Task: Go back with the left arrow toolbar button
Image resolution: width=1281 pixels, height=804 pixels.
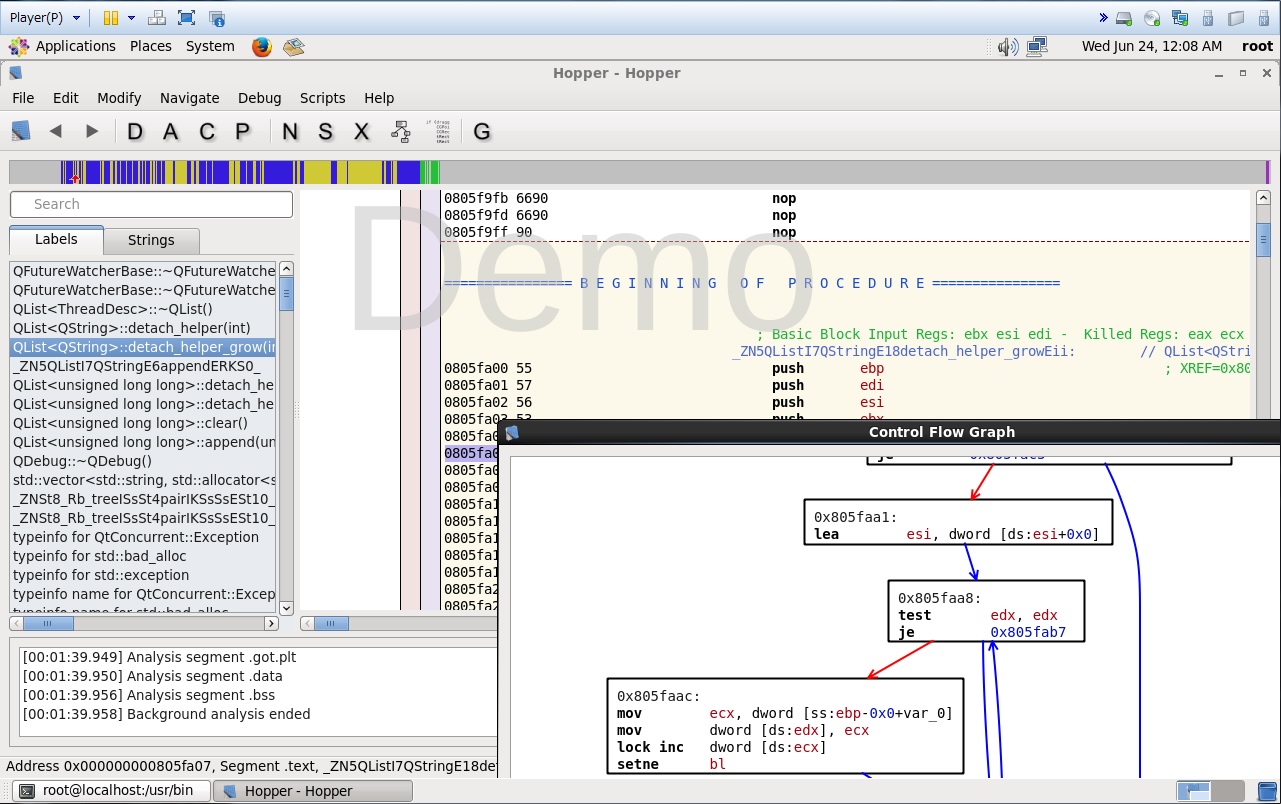Action: pyautogui.click(x=56, y=131)
